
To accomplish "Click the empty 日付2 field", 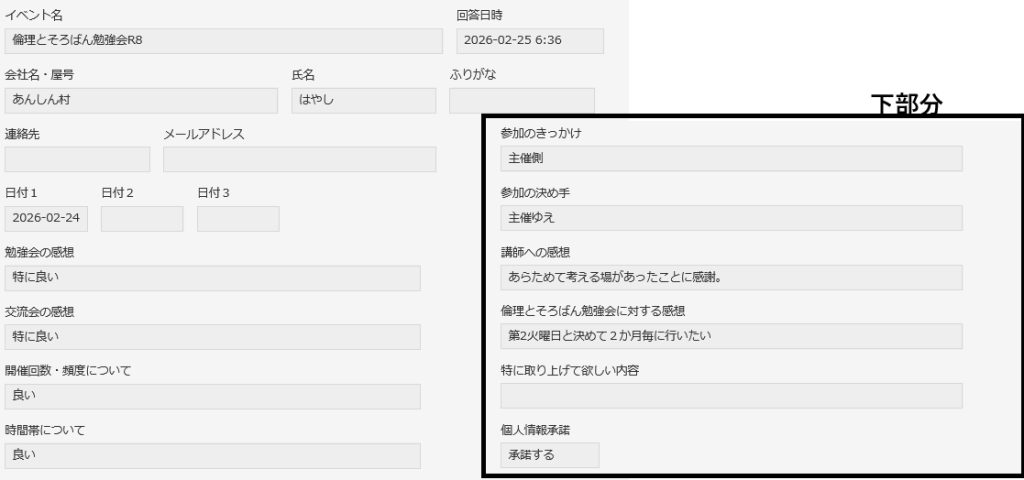I will click(142, 219).
